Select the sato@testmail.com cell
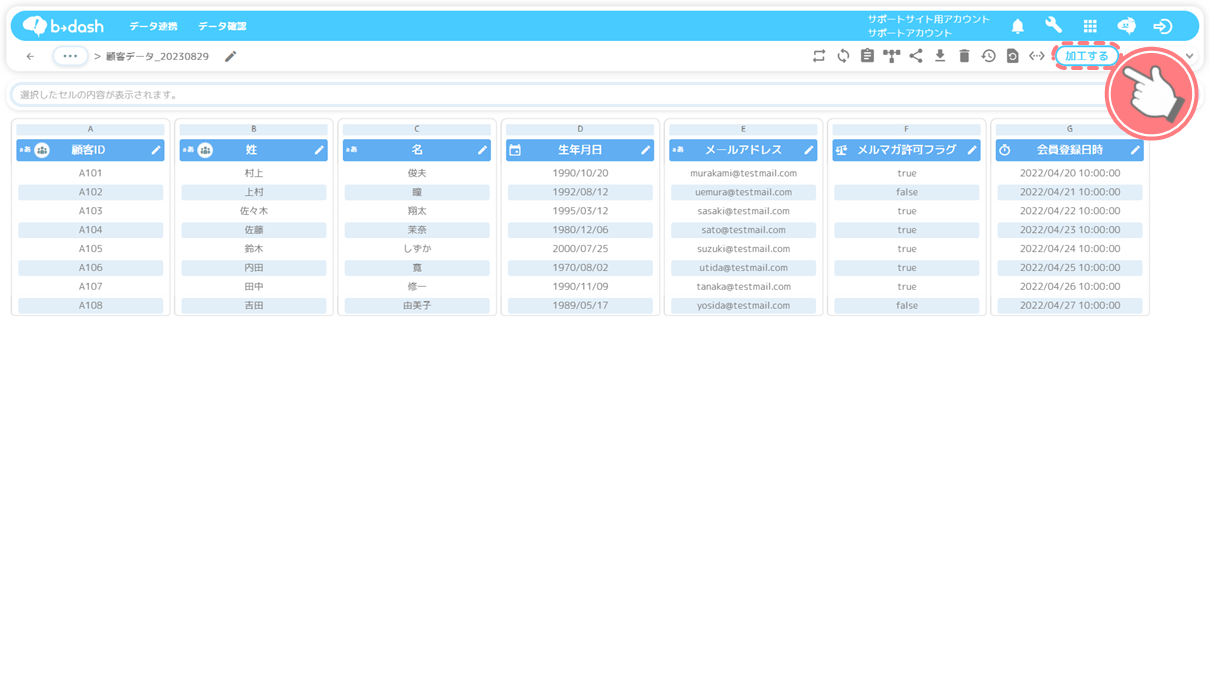 tap(743, 230)
